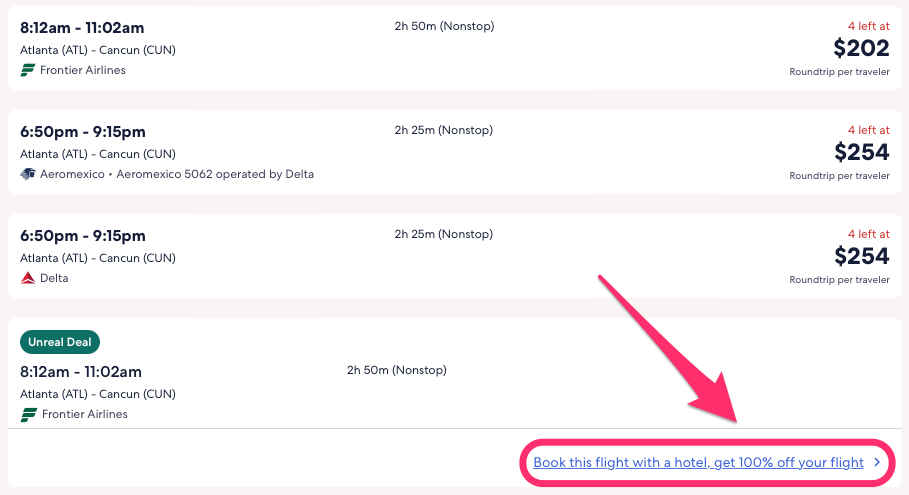Screen dimensions: 909x495
Task: Click '2h 50m (Nonstop)' in the Unreal Deal card
Action: coord(396,371)
